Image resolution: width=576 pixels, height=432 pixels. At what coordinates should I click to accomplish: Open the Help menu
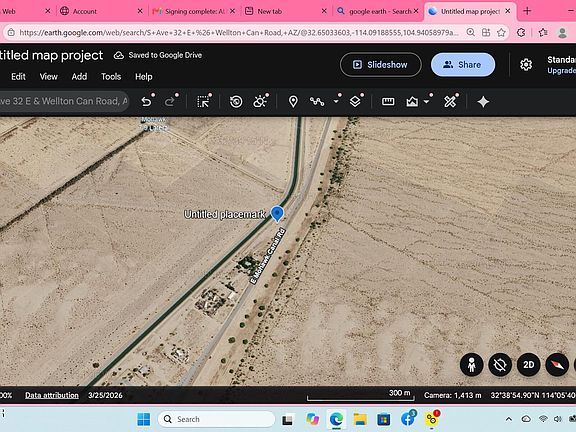click(144, 76)
